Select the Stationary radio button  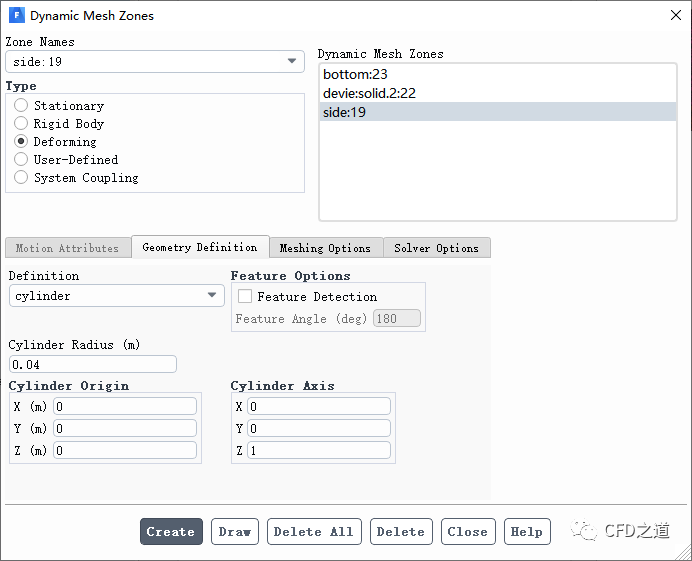click(x=21, y=106)
